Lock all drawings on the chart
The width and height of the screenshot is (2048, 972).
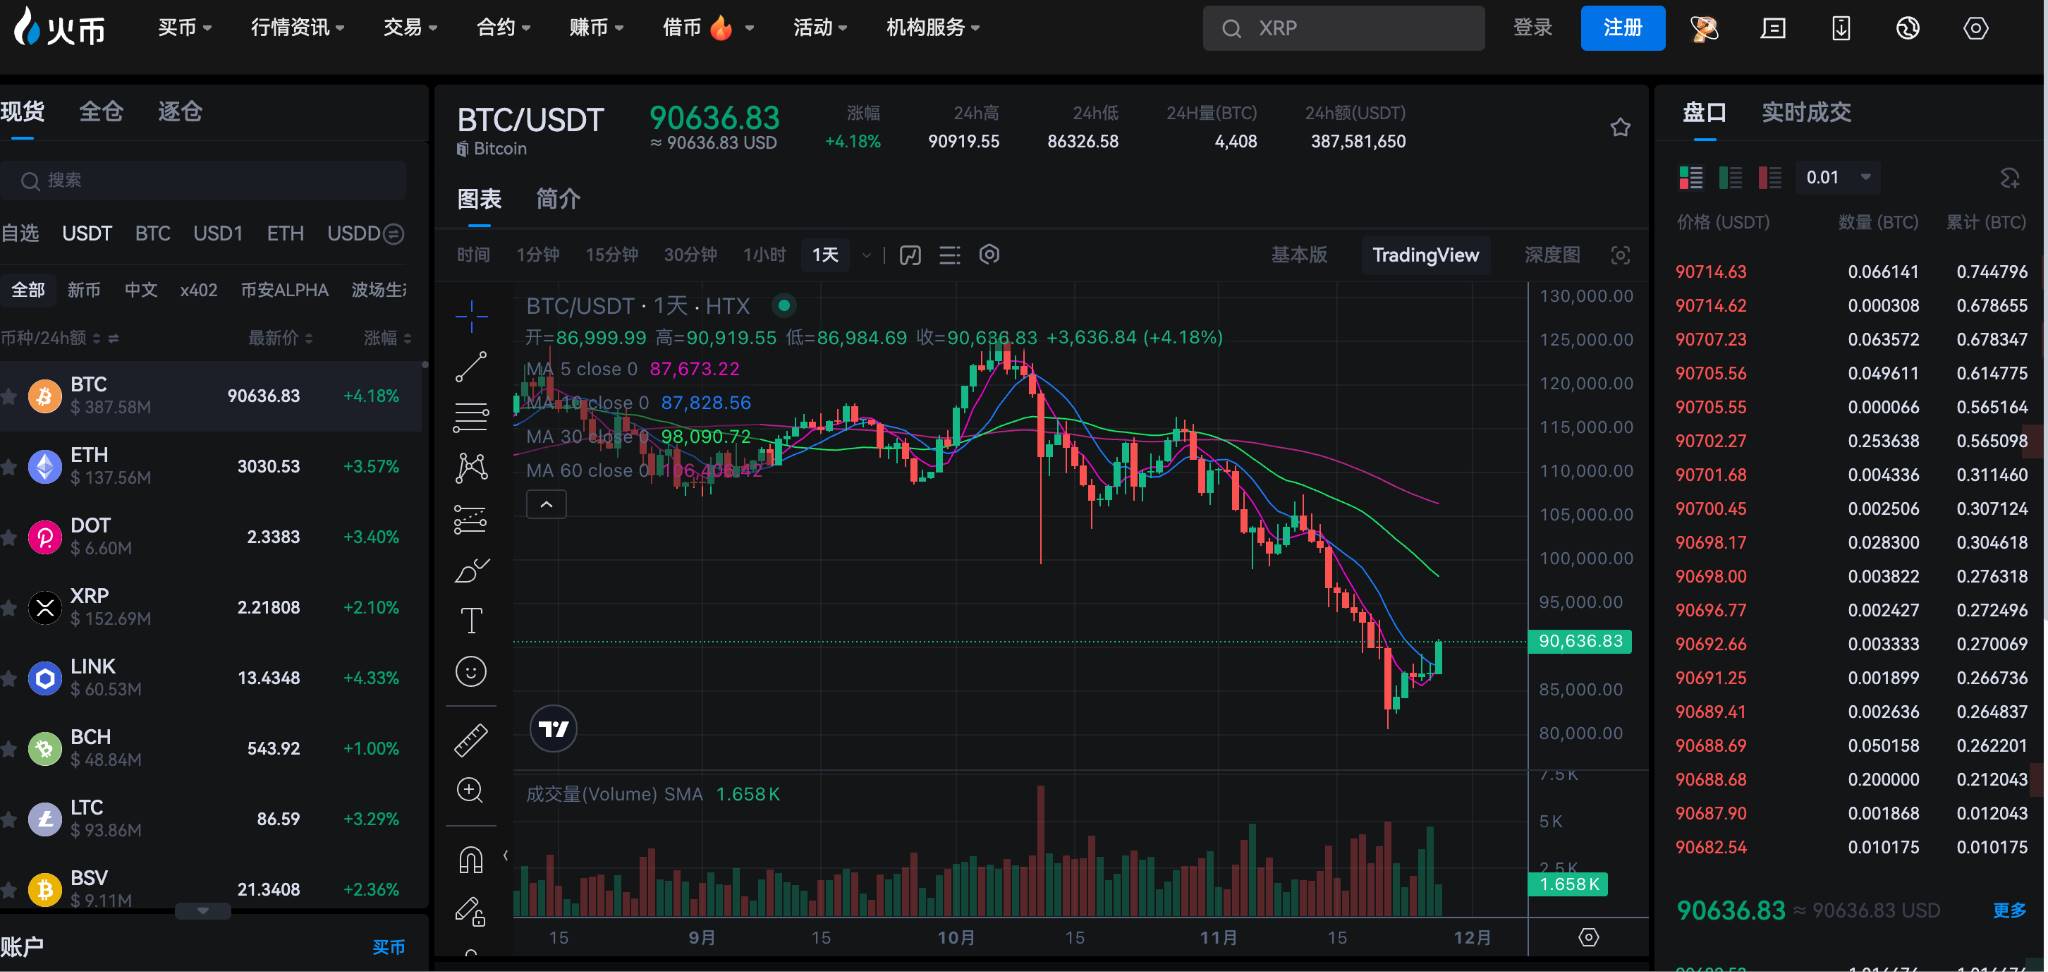[x=471, y=911]
